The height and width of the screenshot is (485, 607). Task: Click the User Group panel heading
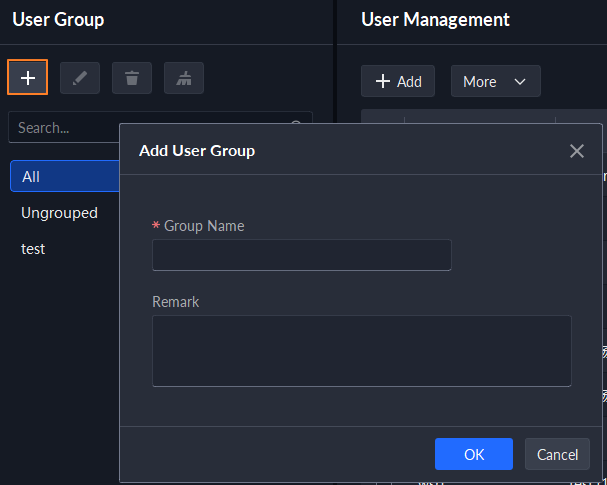(58, 19)
